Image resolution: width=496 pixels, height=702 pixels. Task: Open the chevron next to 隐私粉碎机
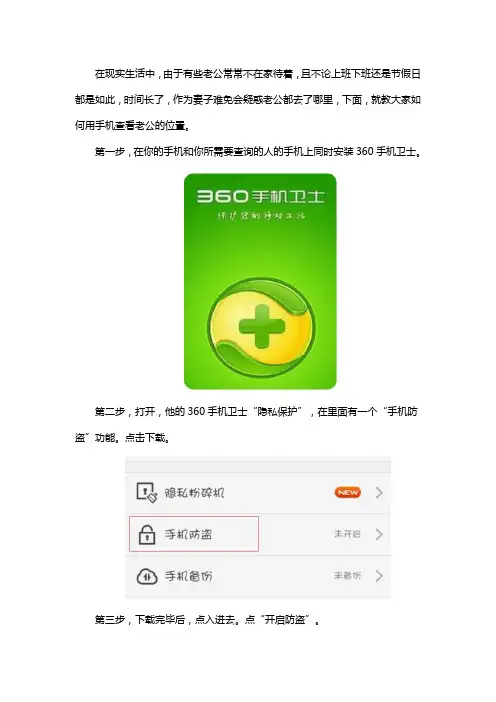coord(379,492)
